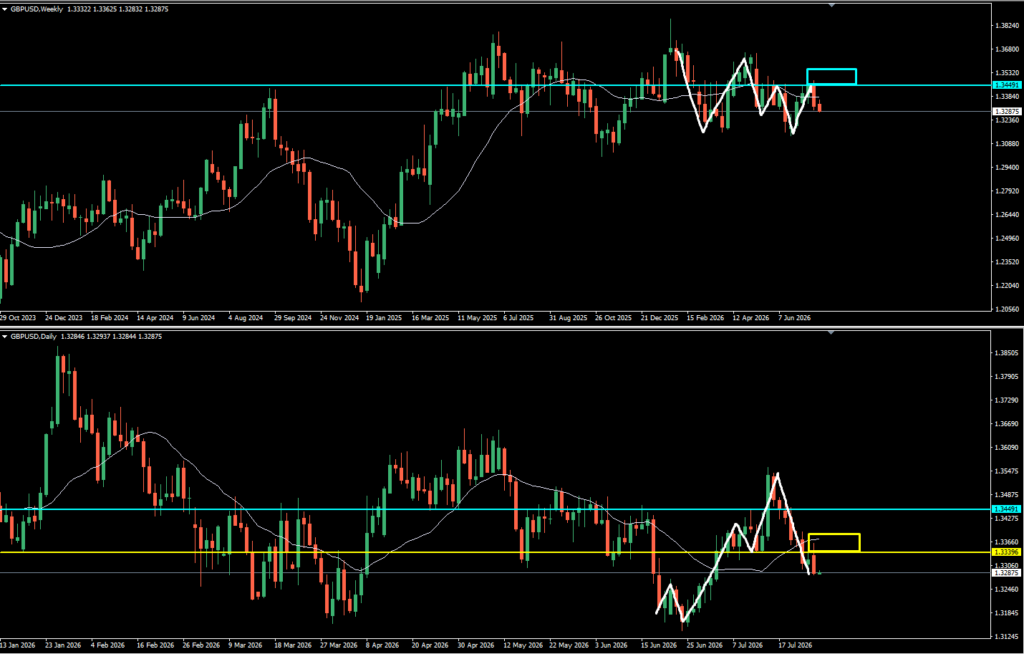The height and width of the screenshot is (654, 1024).
Task: Click the 19 Jan 2025 date on Weekly axis
Action: click(x=384, y=318)
